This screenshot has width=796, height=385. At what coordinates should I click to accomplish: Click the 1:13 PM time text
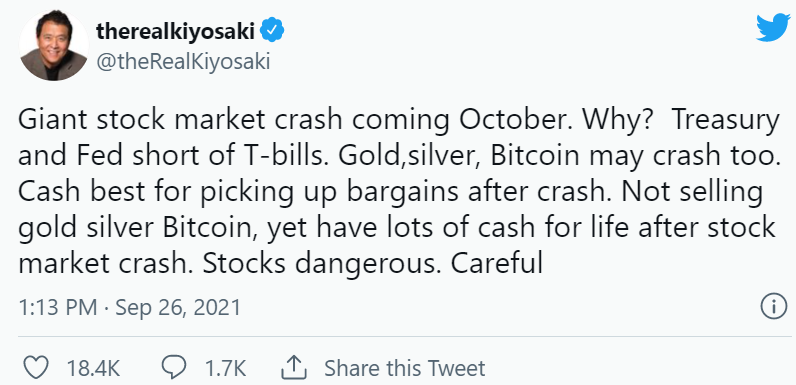coord(57,308)
